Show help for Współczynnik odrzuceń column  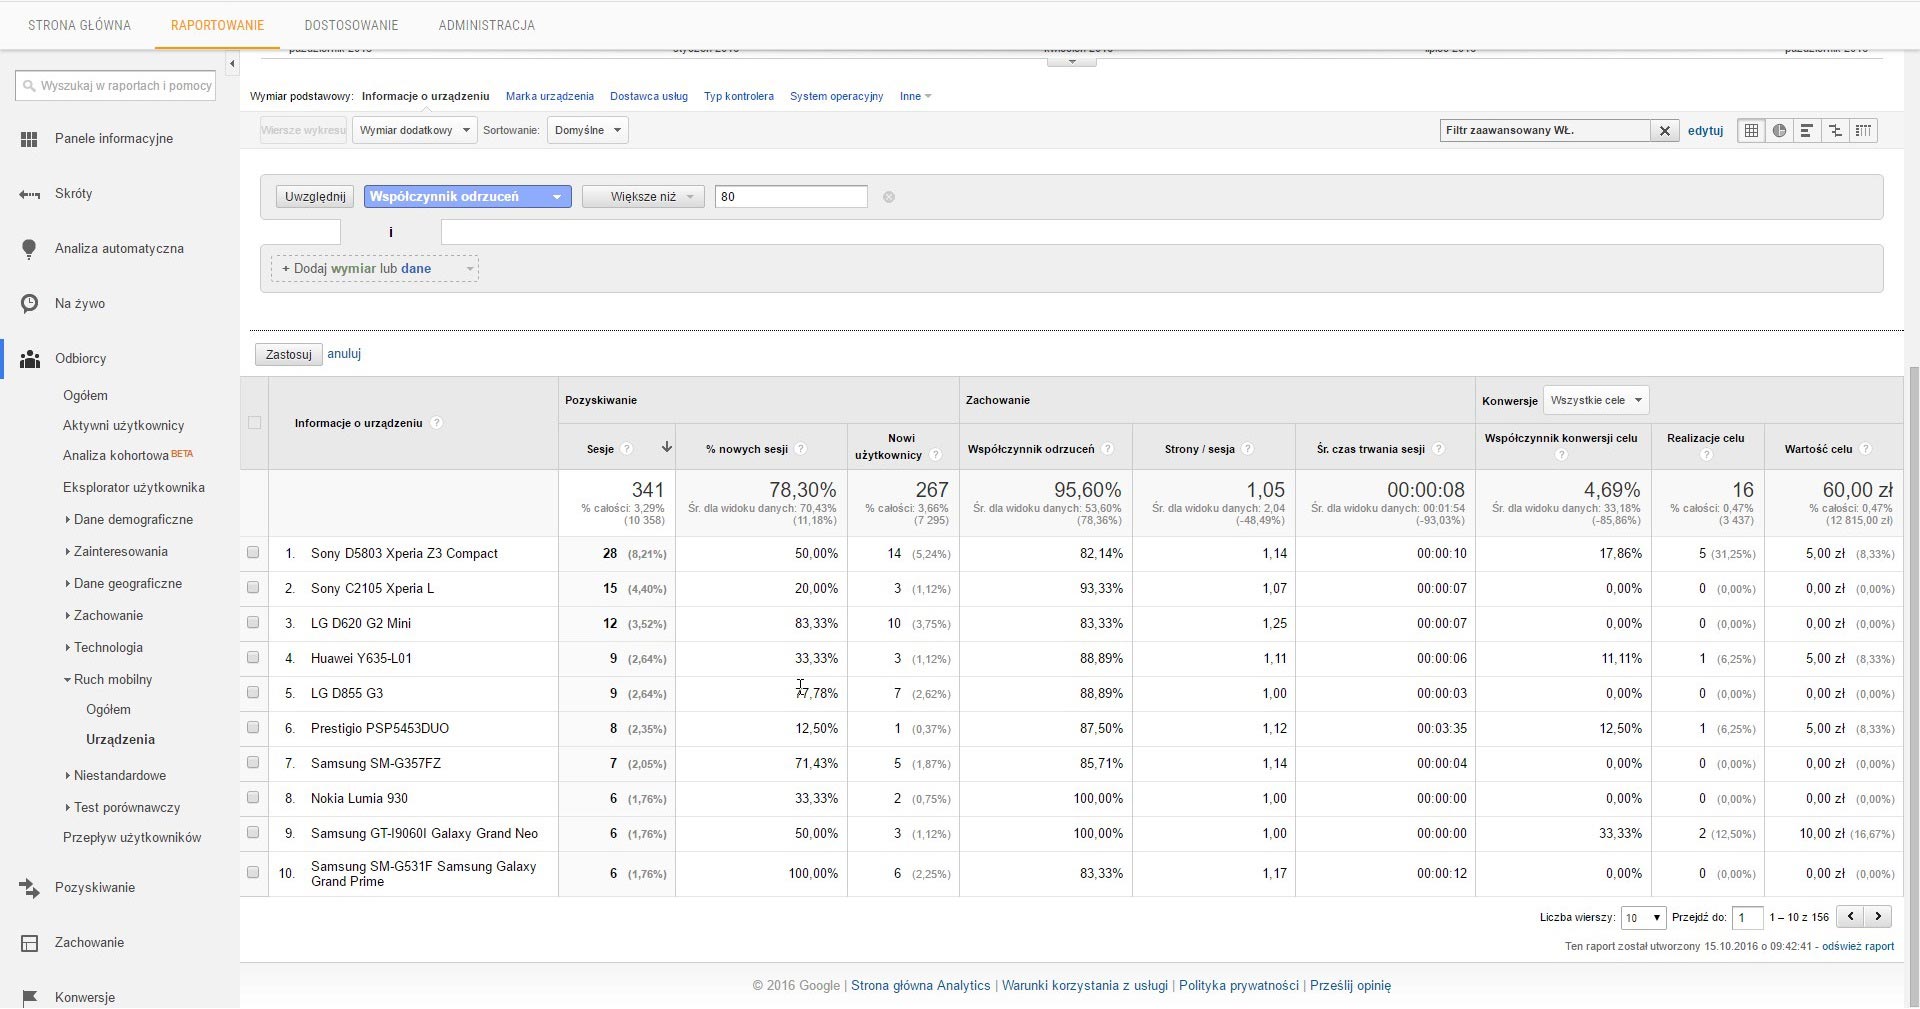1107,449
